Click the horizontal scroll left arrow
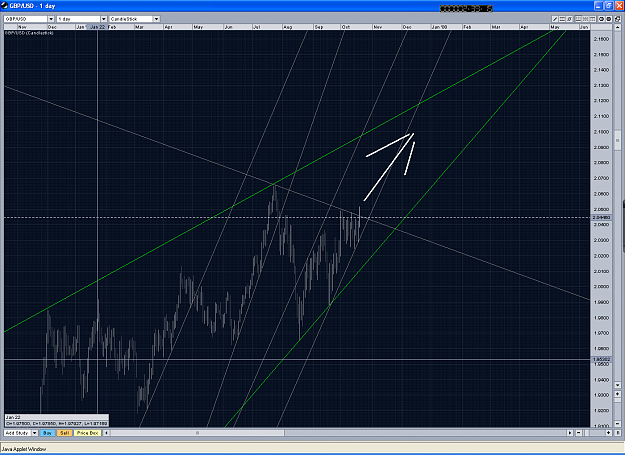Screen dimensions: 625x455 tap(106, 433)
